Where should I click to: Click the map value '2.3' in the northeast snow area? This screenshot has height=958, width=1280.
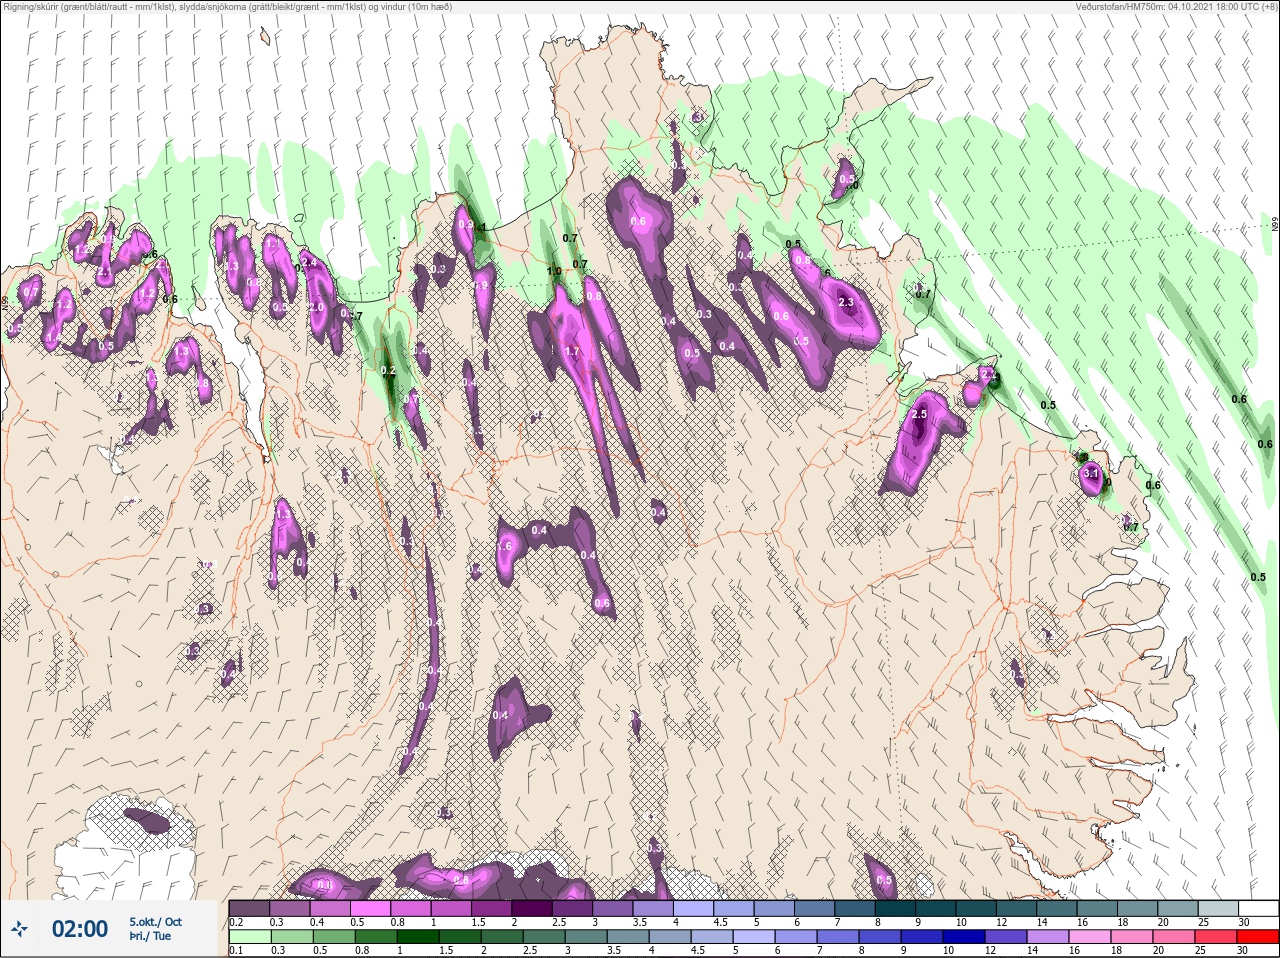[x=846, y=302]
